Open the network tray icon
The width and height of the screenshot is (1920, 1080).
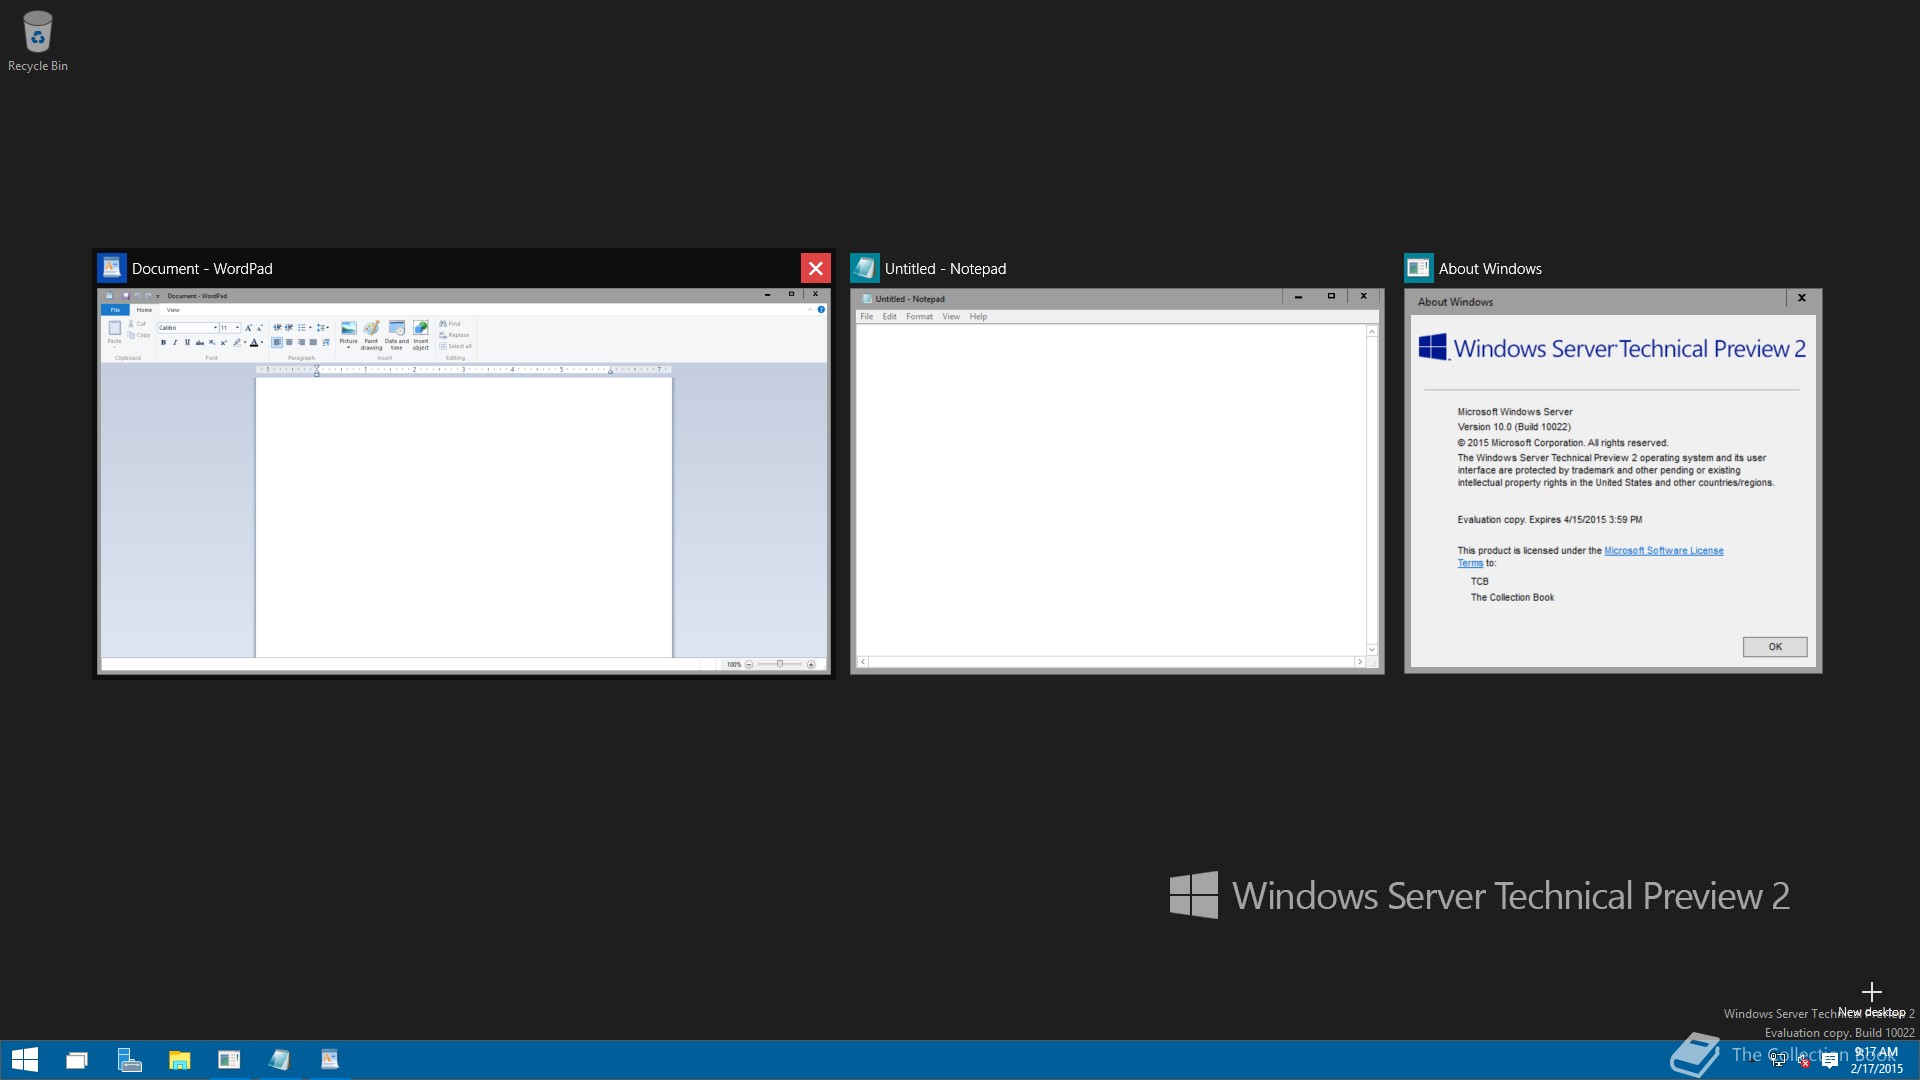(x=1778, y=1060)
